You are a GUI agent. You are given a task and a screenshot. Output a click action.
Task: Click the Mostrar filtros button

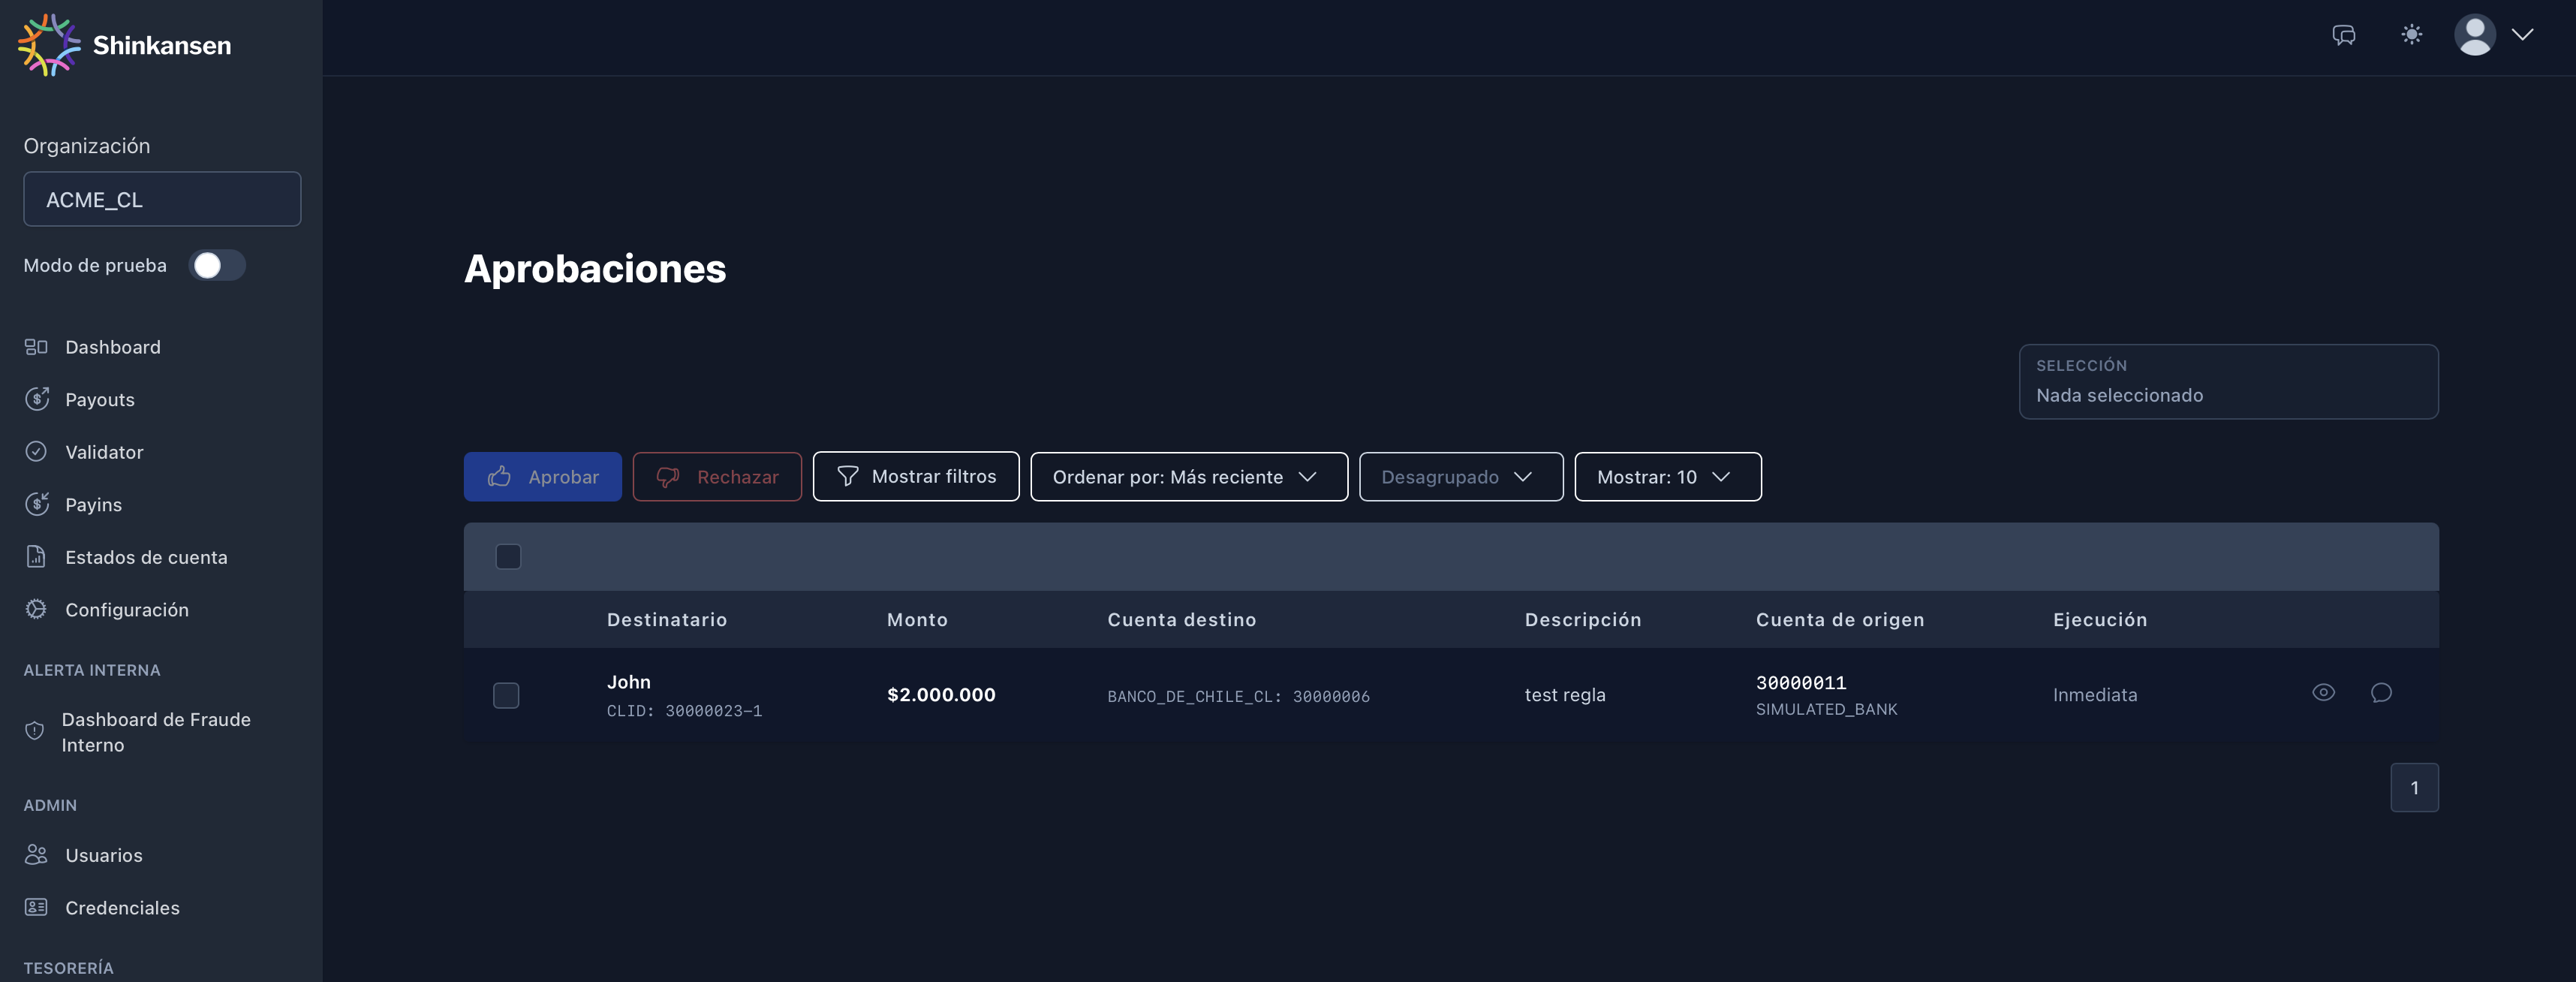tap(915, 477)
